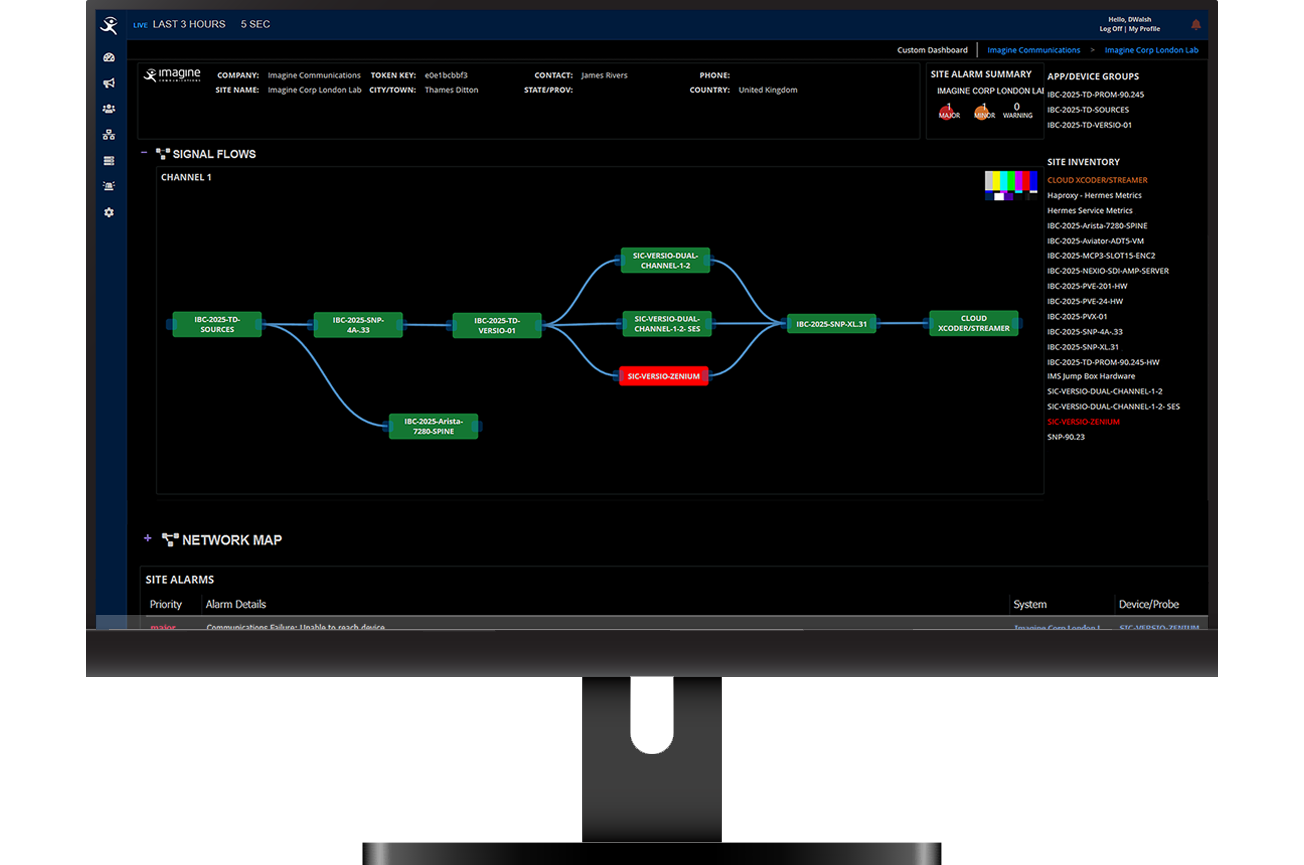
Task: Click the Imagine logo icon at top-left
Action: 109,25
